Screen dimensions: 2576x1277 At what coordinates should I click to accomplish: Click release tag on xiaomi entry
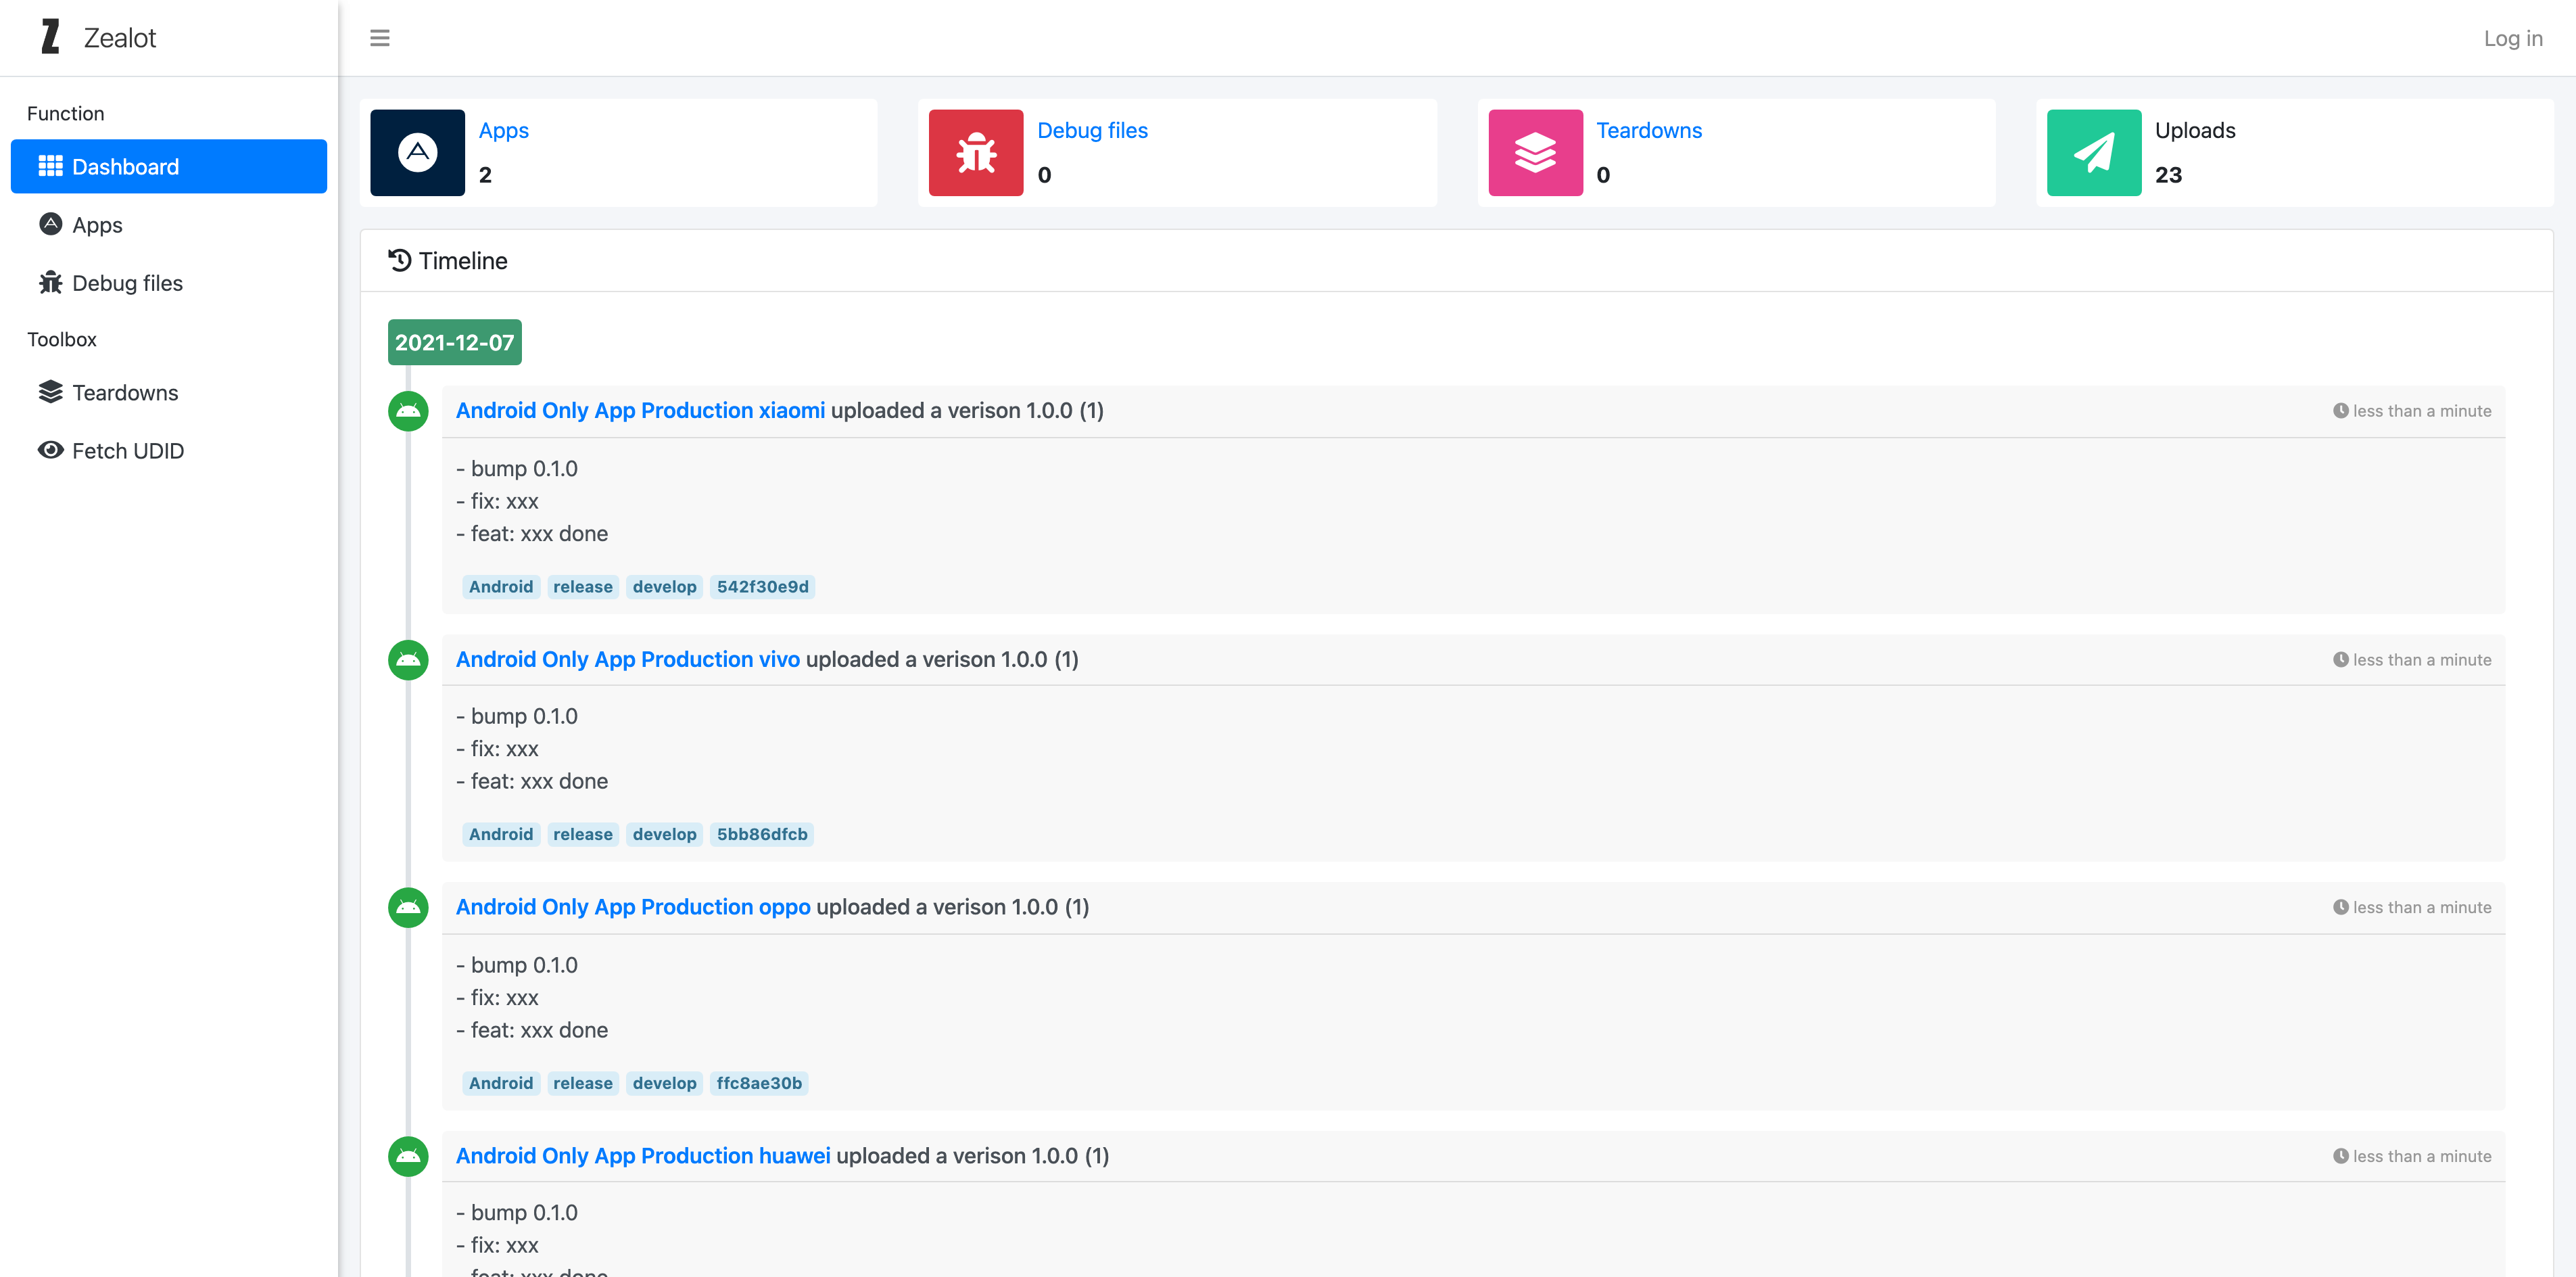tap(582, 587)
